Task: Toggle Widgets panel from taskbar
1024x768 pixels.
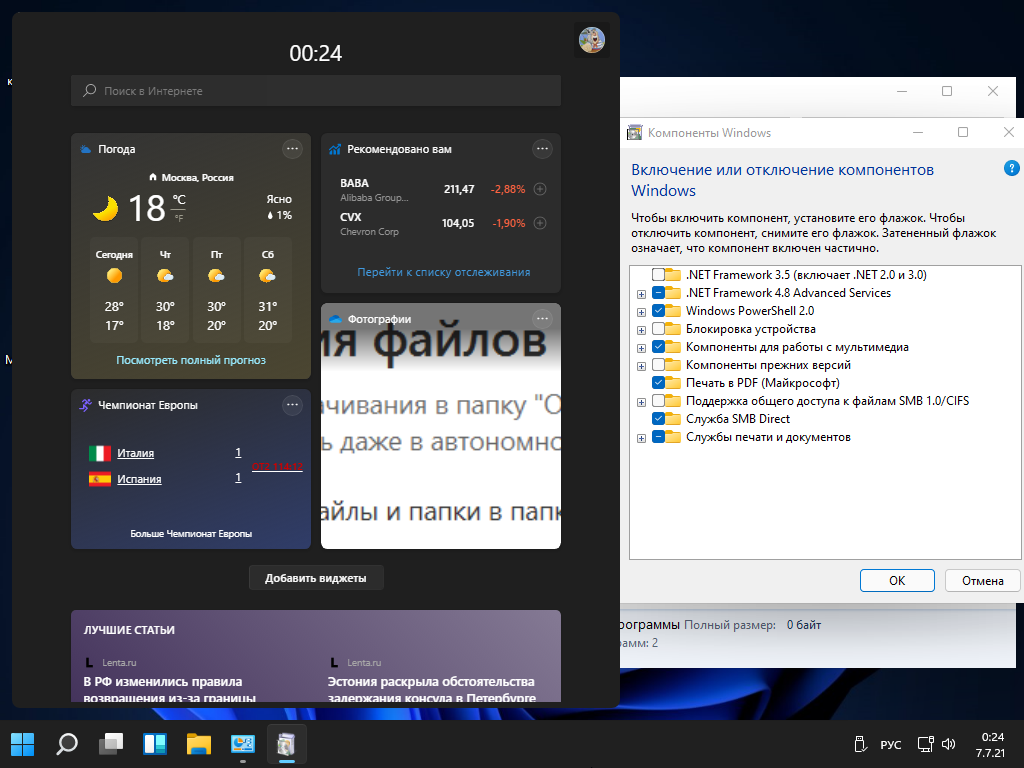Action: 155,744
